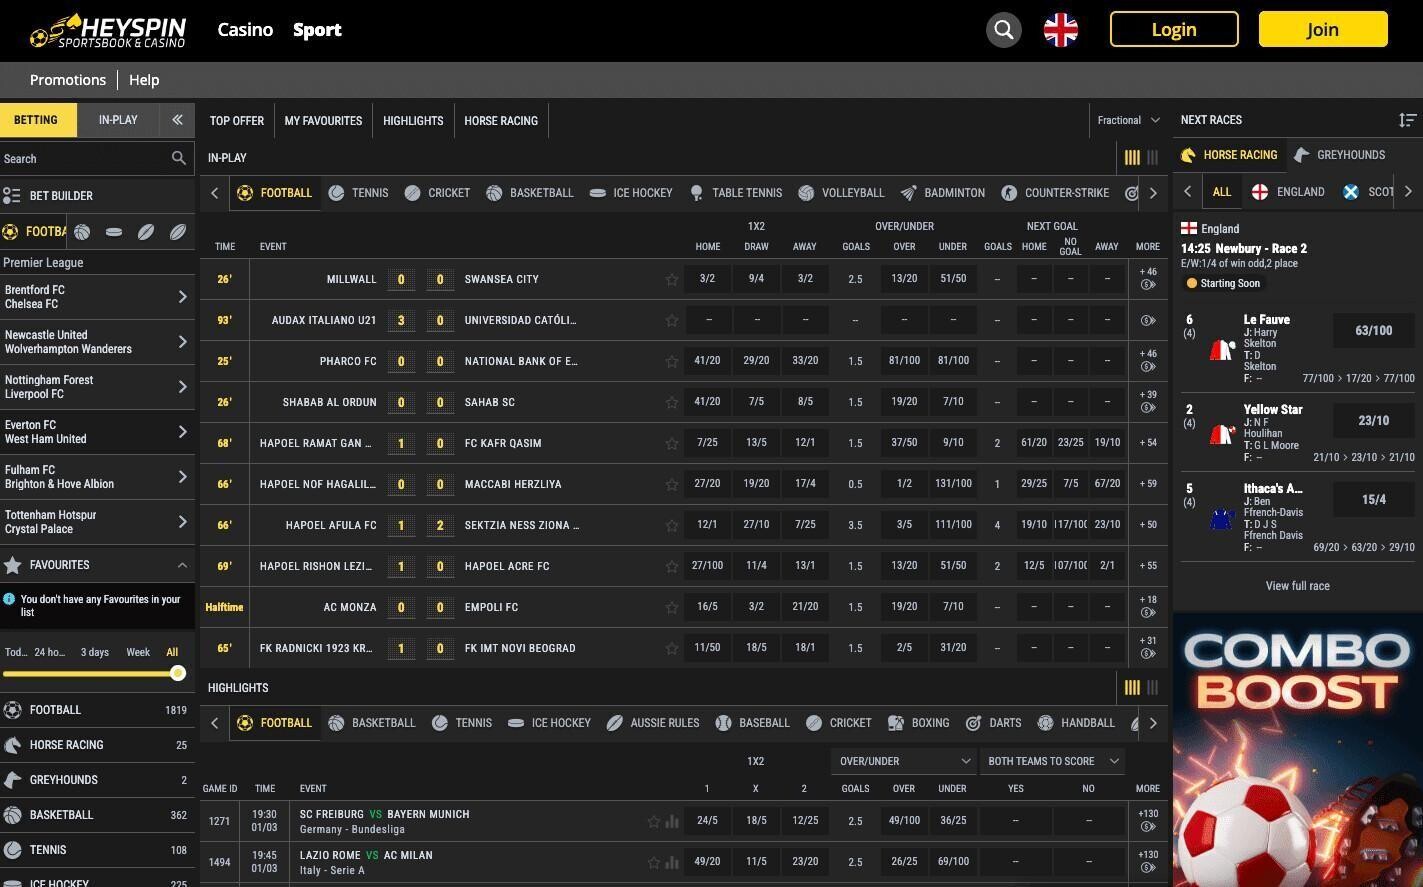Bet on Le Fauve at 63/100
The height and width of the screenshot is (887, 1423).
tap(1373, 331)
